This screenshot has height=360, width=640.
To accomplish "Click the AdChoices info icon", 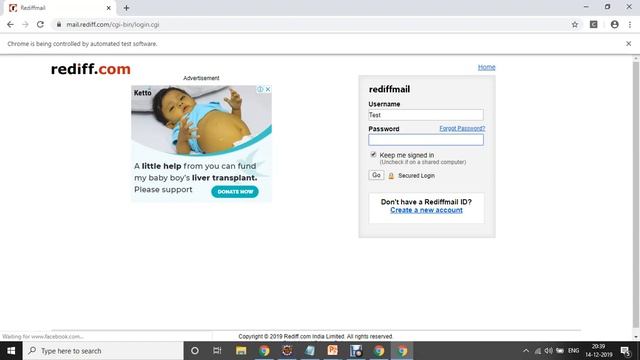I will pos(260,89).
